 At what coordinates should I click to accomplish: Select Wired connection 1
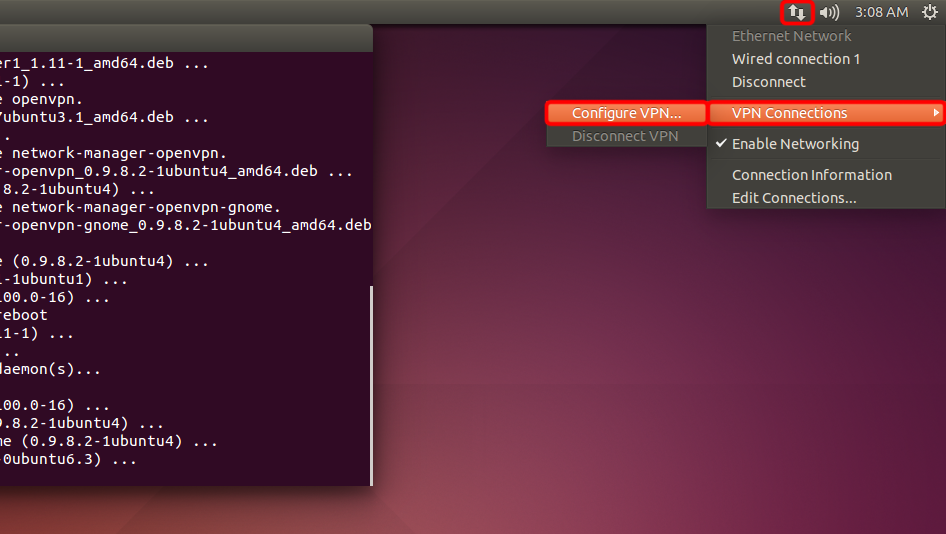tap(795, 59)
